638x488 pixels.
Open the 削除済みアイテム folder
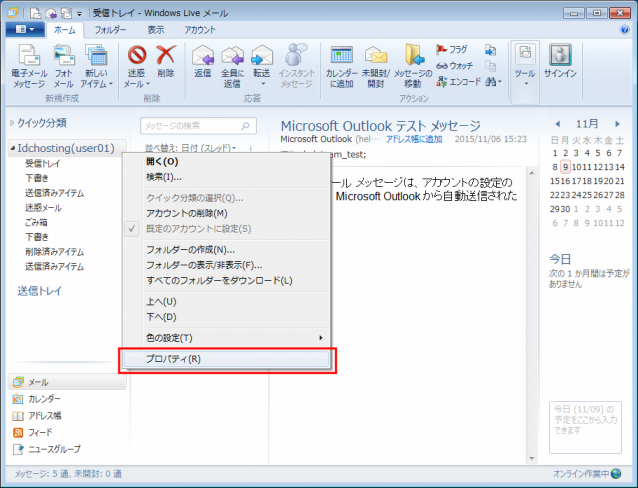point(55,252)
